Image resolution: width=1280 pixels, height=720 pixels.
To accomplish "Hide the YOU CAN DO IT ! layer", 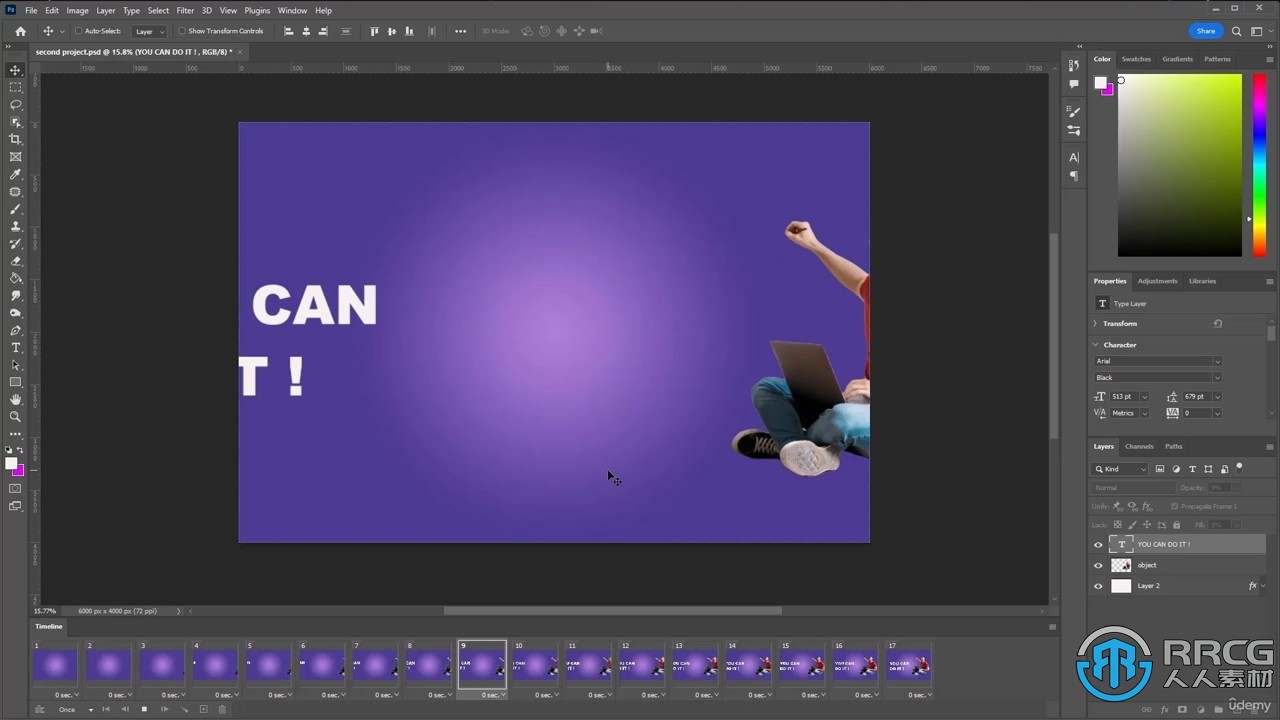I will [1098, 544].
